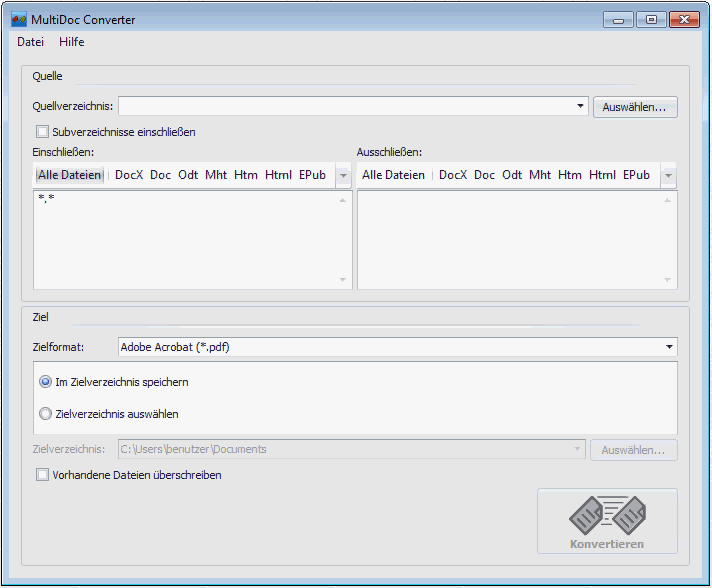
Task: Select Html filter in Ausschließen toolbar
Action: point(603,175)
